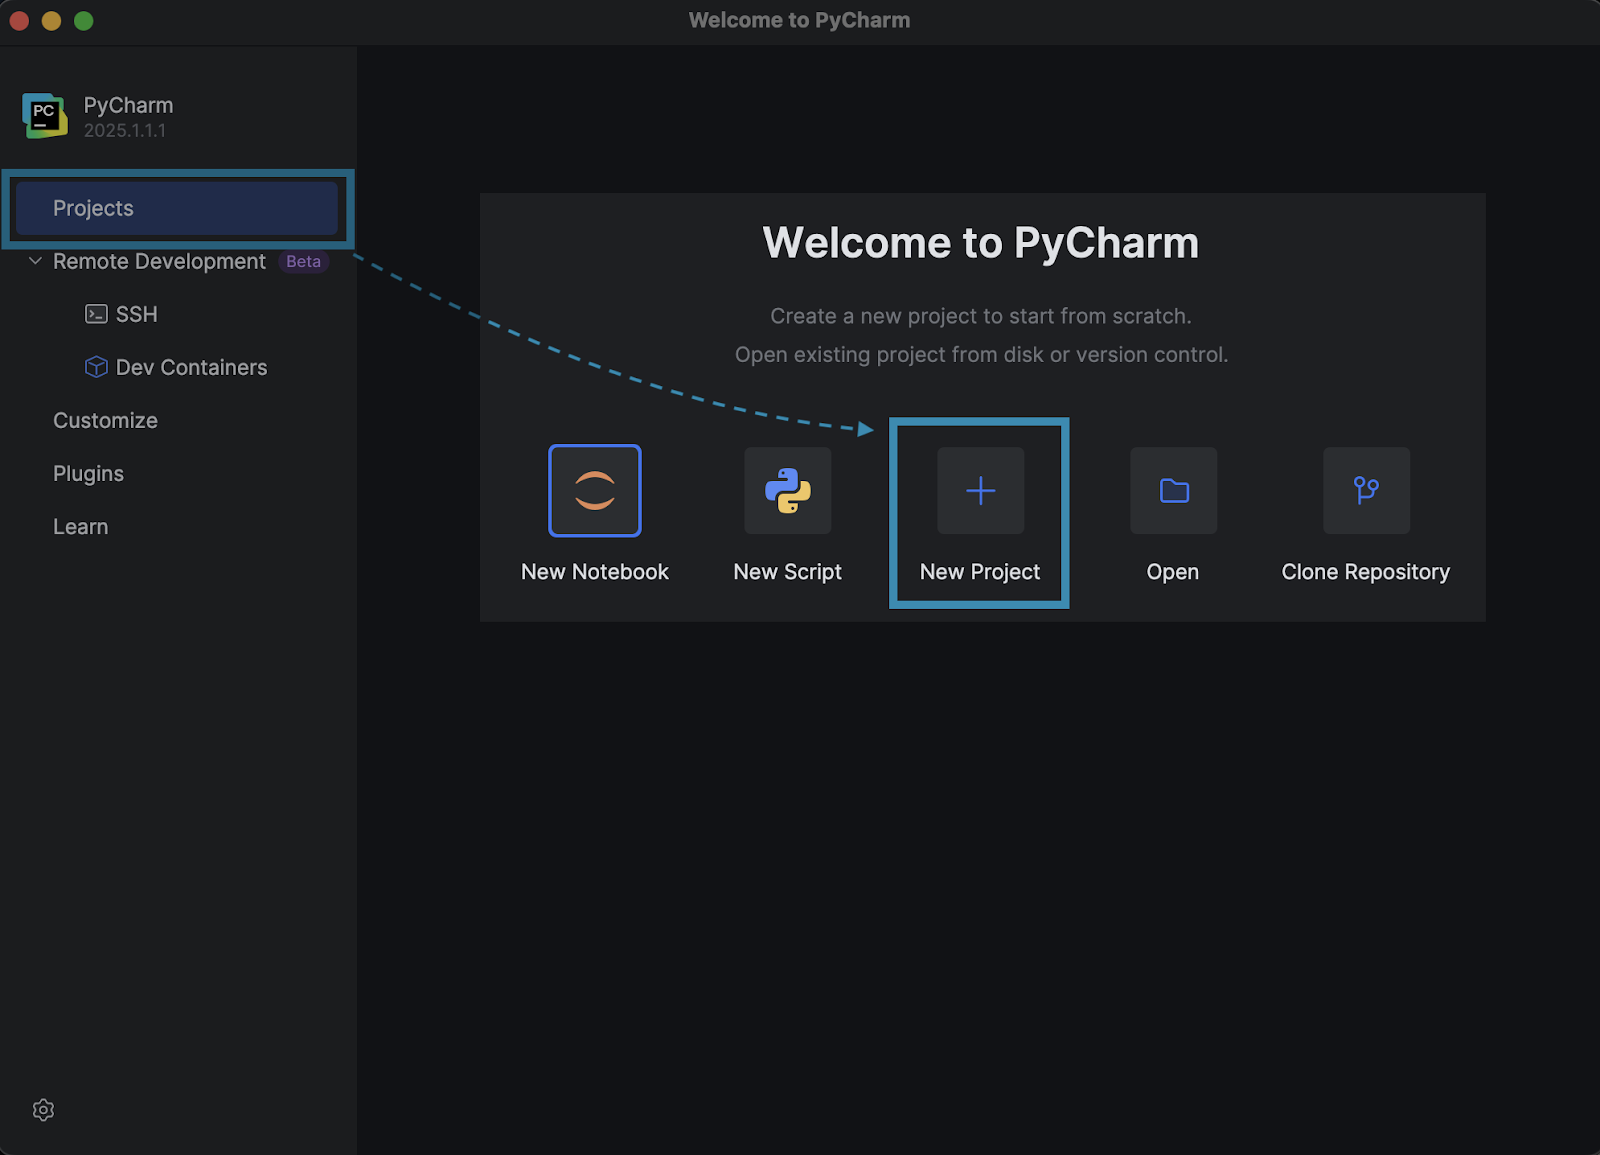
Task: Open the Customize section
Action: (x=105, y=420)
